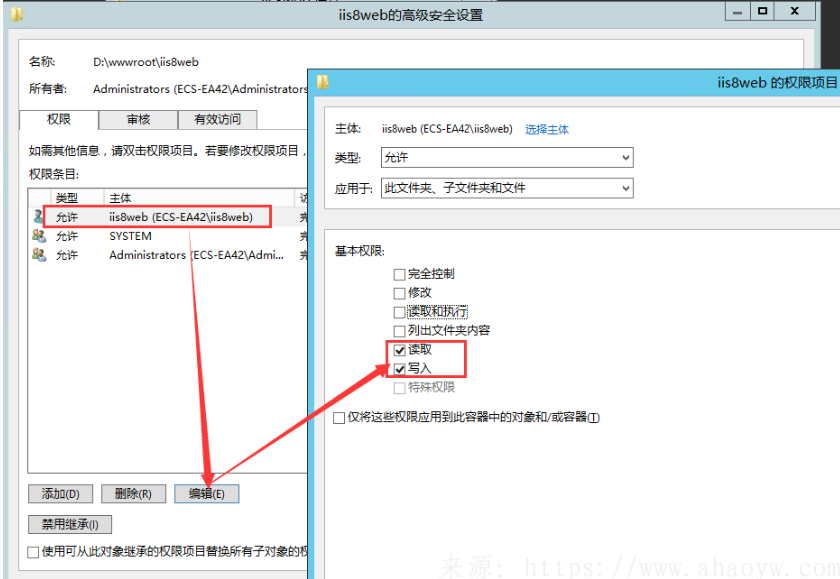The width and height of the screenshot is (840, 579).
Task: Enable the 完全控制 checkbox
Action: [400, 274]
